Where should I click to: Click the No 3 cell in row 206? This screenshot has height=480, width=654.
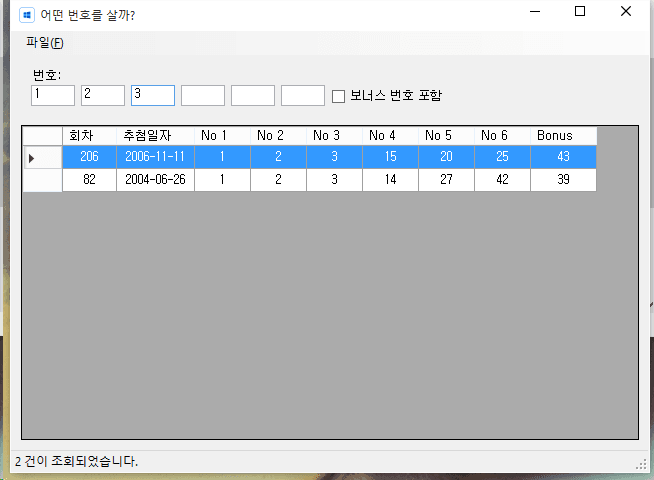(335, 157)
